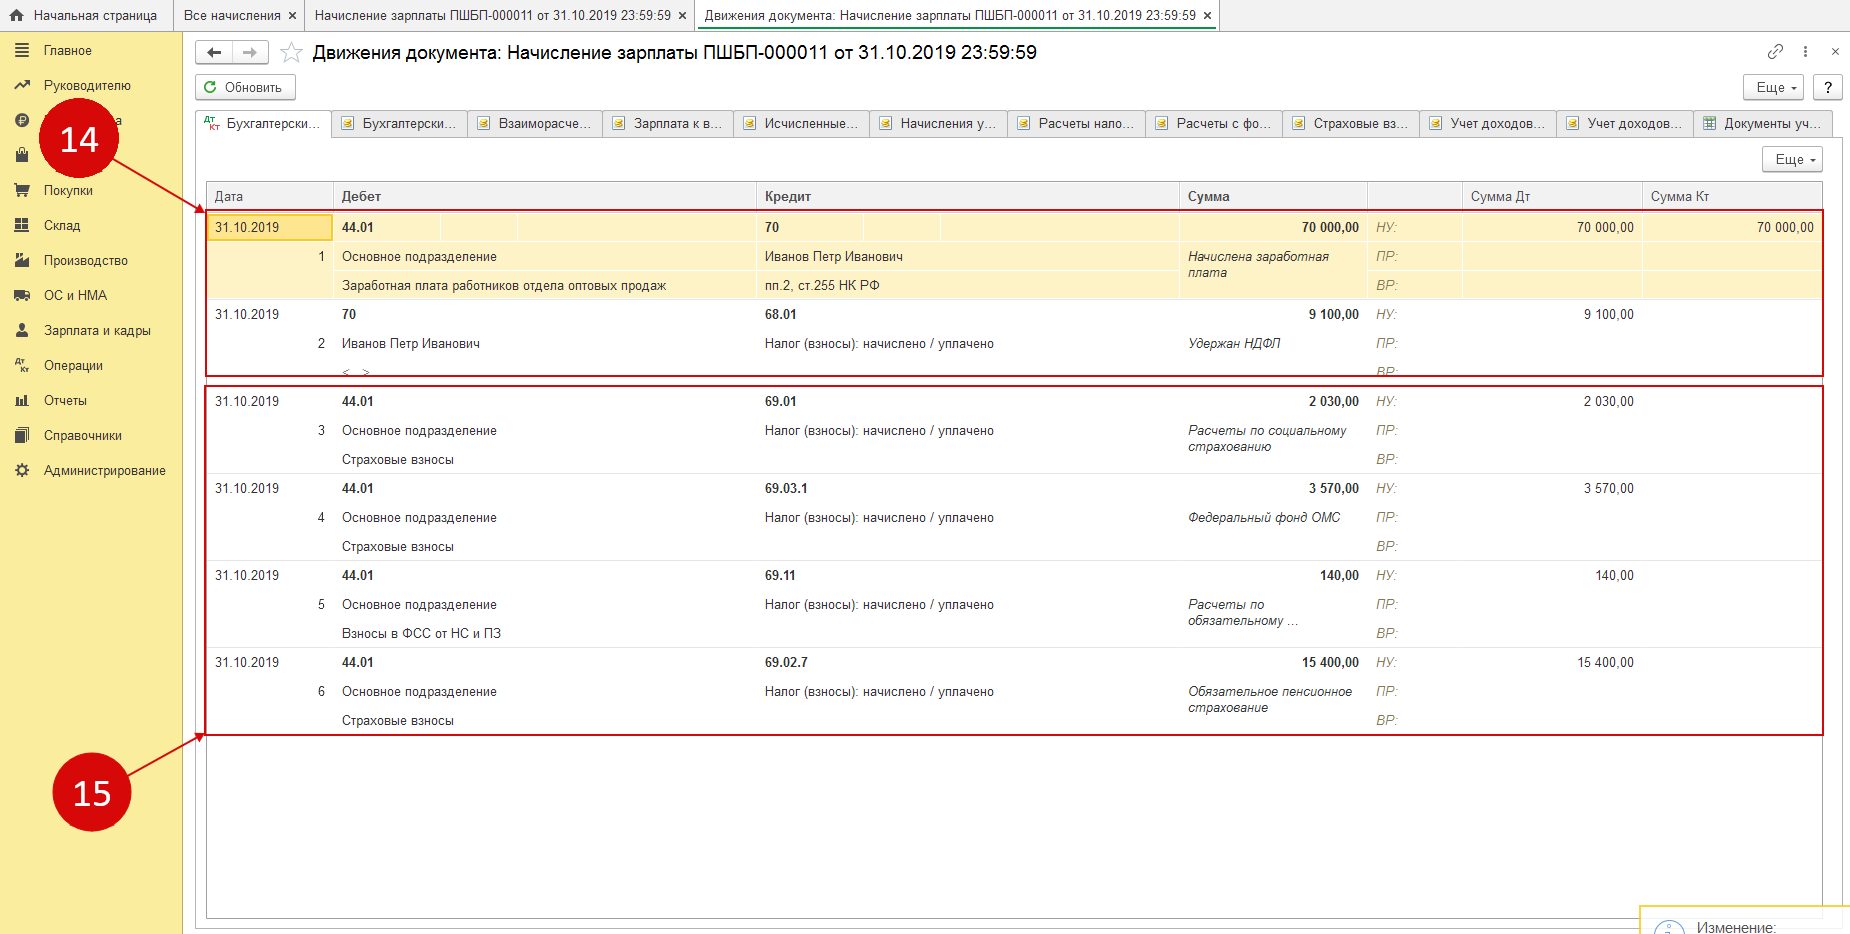
Task: Open Руководителю section in sidebar
Action: 87,85
